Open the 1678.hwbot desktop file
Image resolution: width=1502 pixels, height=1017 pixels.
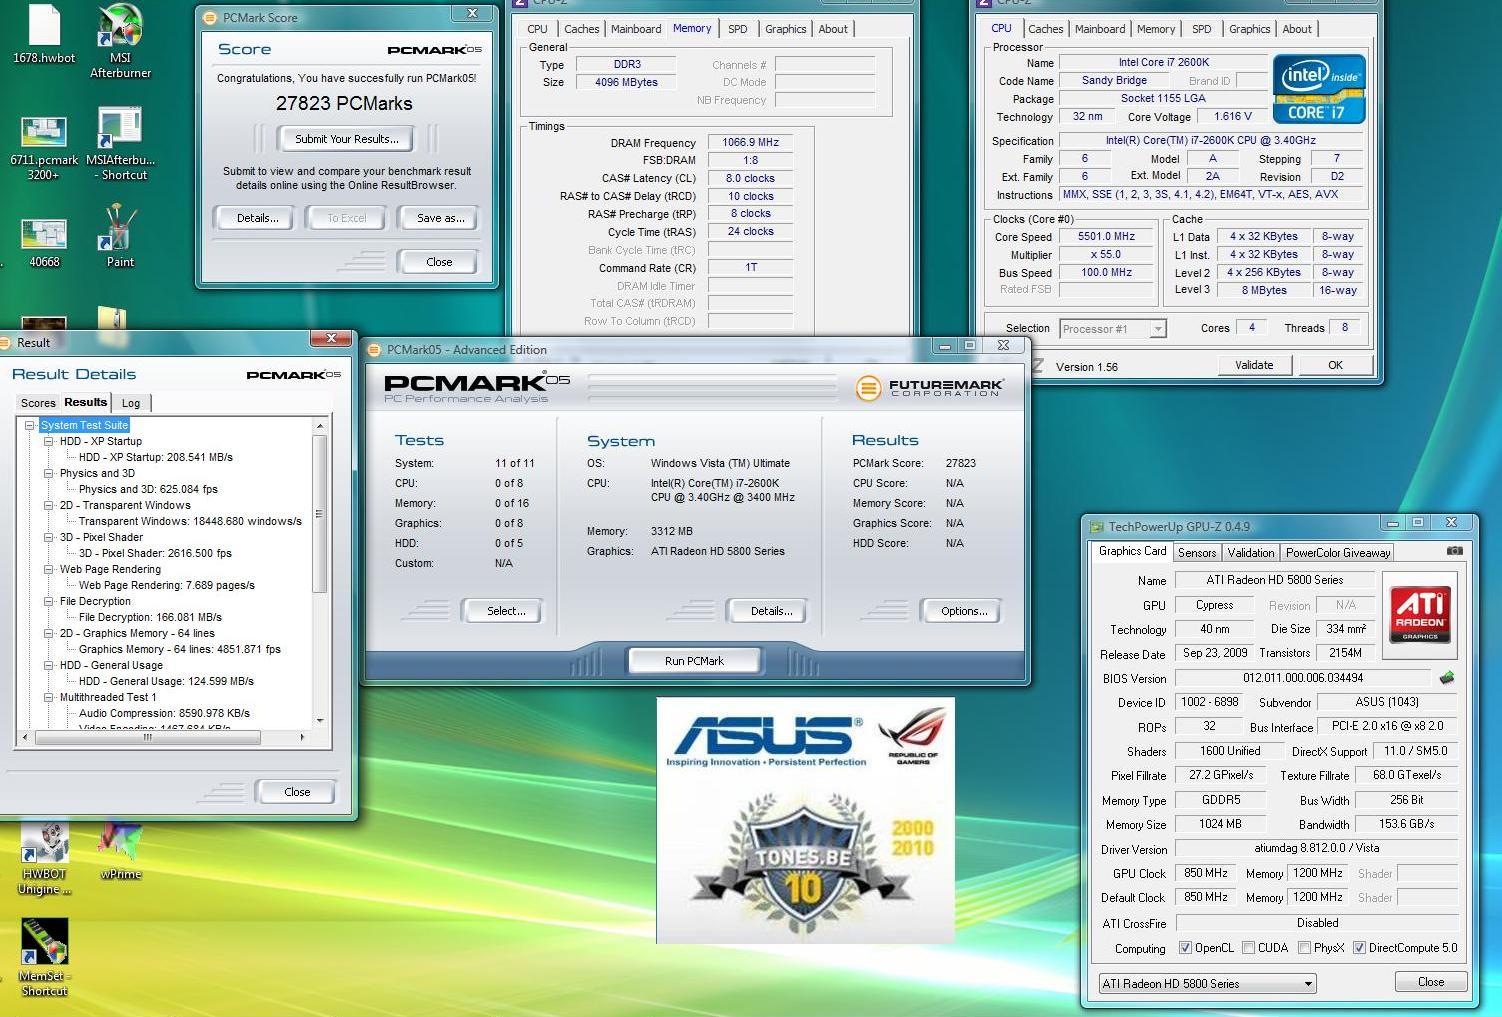43,35
